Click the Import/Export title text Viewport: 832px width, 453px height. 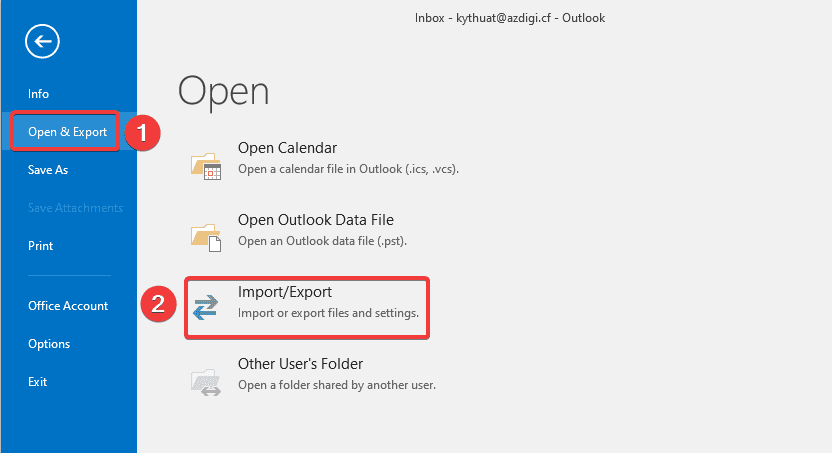coord(284,292)
